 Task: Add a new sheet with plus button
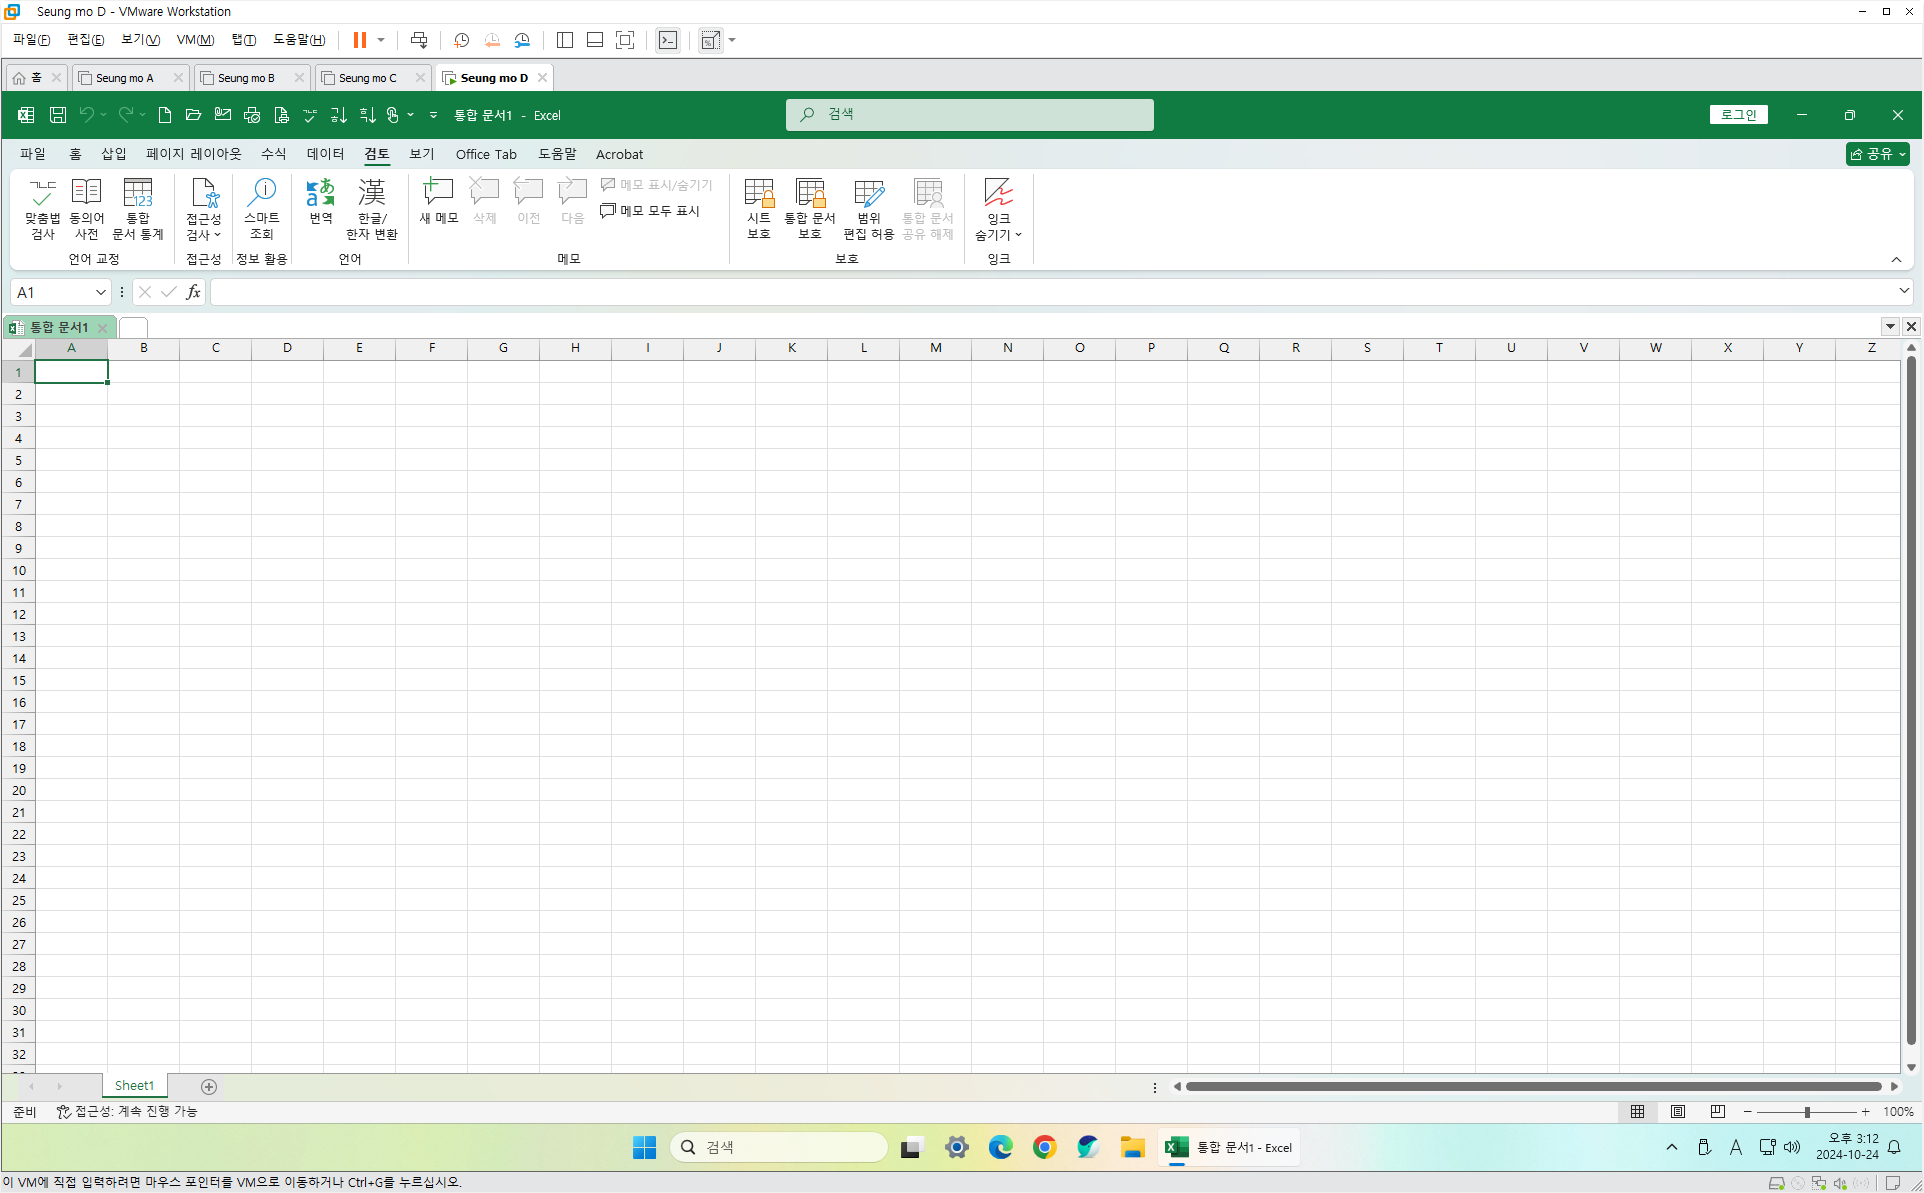coord(209,1086)
